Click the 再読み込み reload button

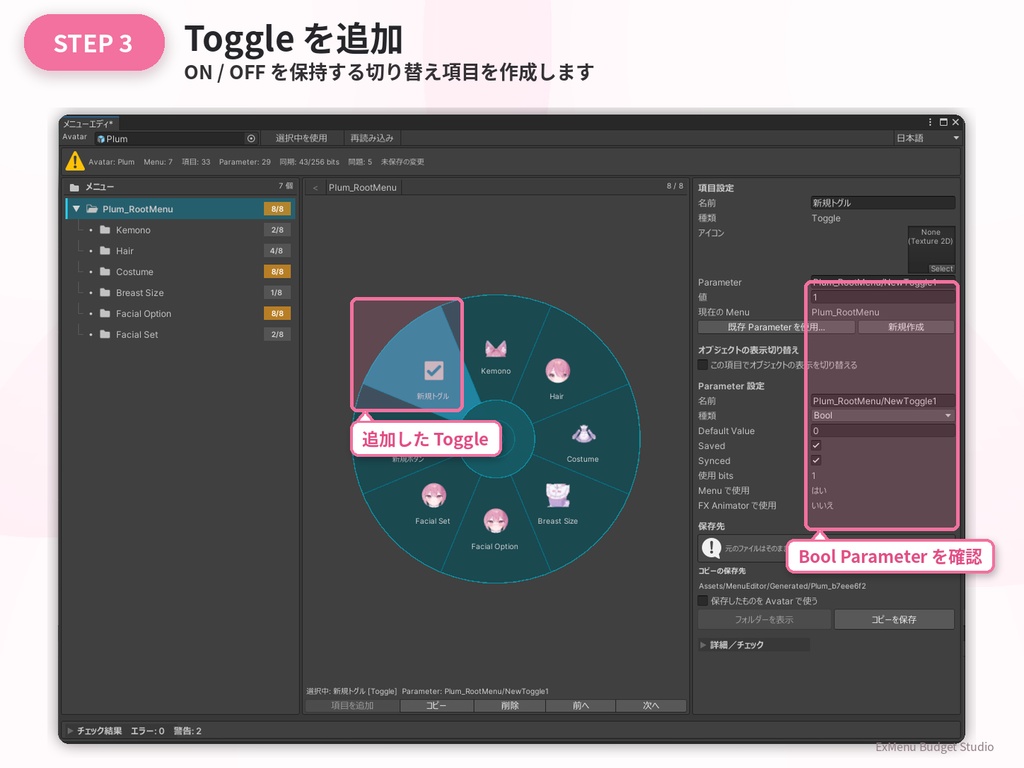(x=372, y=138)
